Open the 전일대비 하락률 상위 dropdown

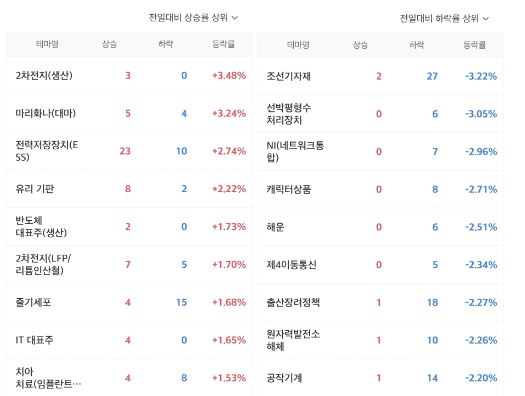(444, 18)
